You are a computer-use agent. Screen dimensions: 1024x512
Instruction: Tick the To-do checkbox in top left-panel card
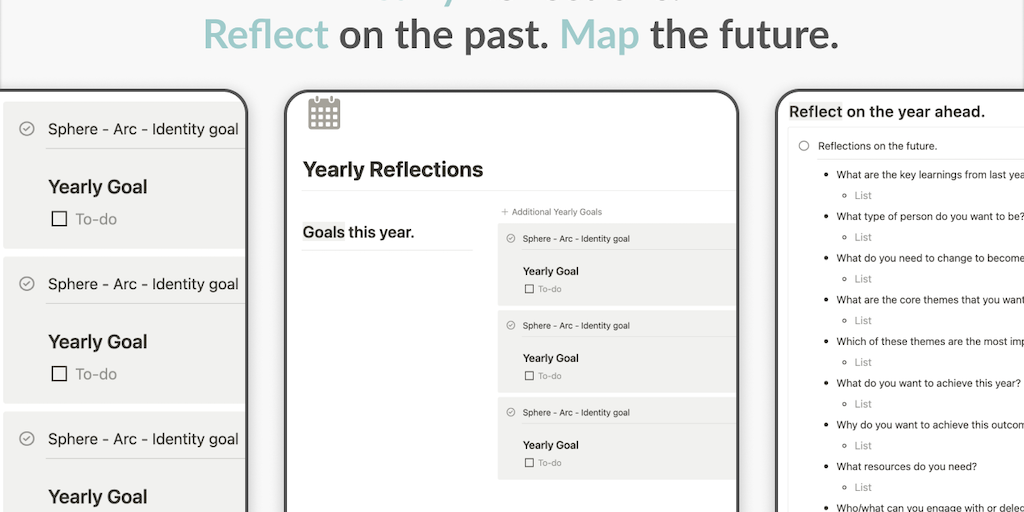59,219
